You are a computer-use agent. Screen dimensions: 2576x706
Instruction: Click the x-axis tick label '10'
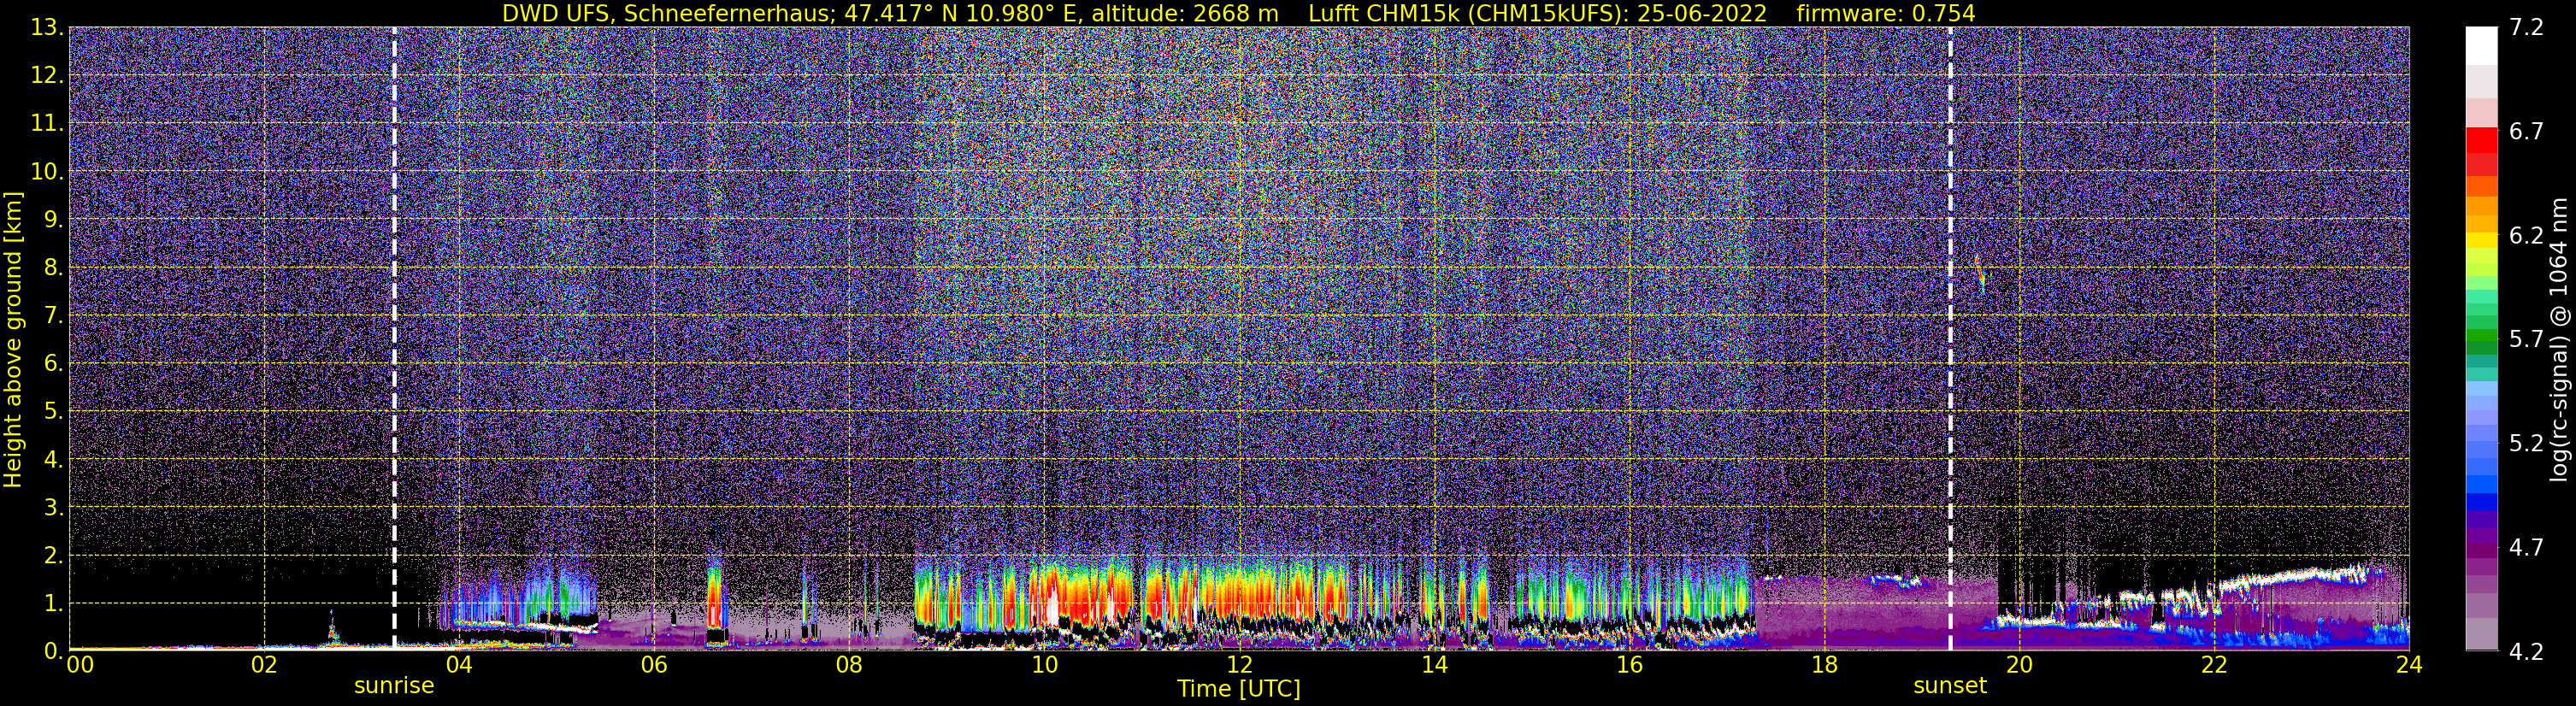pos(1043,665)
